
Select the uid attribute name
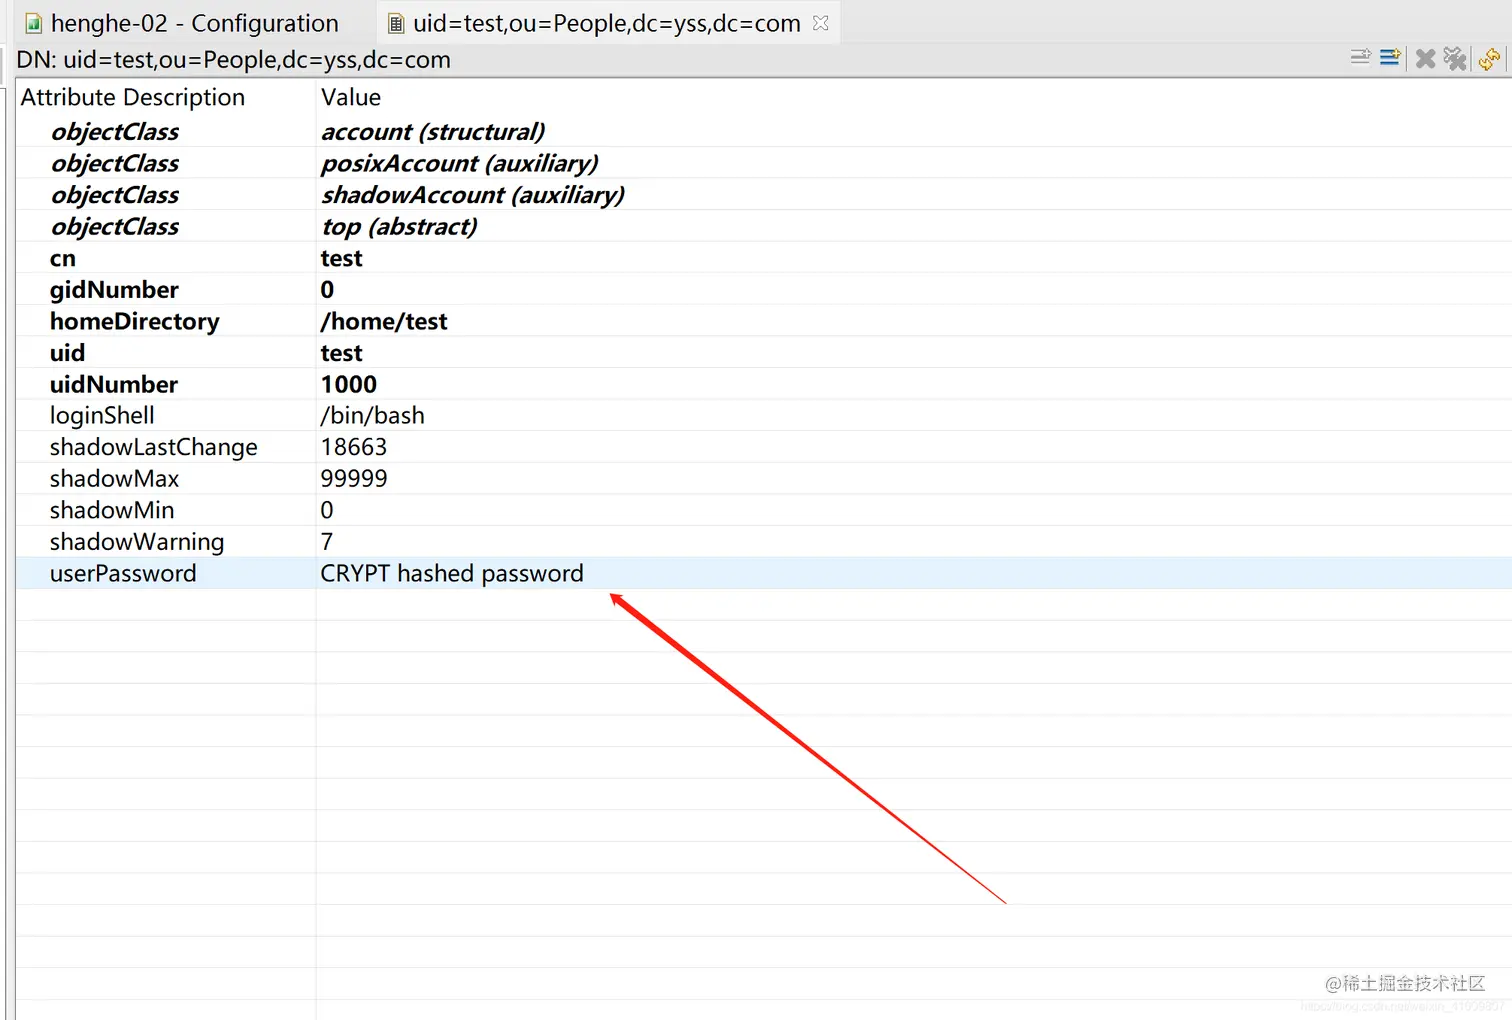coord(67,353)
